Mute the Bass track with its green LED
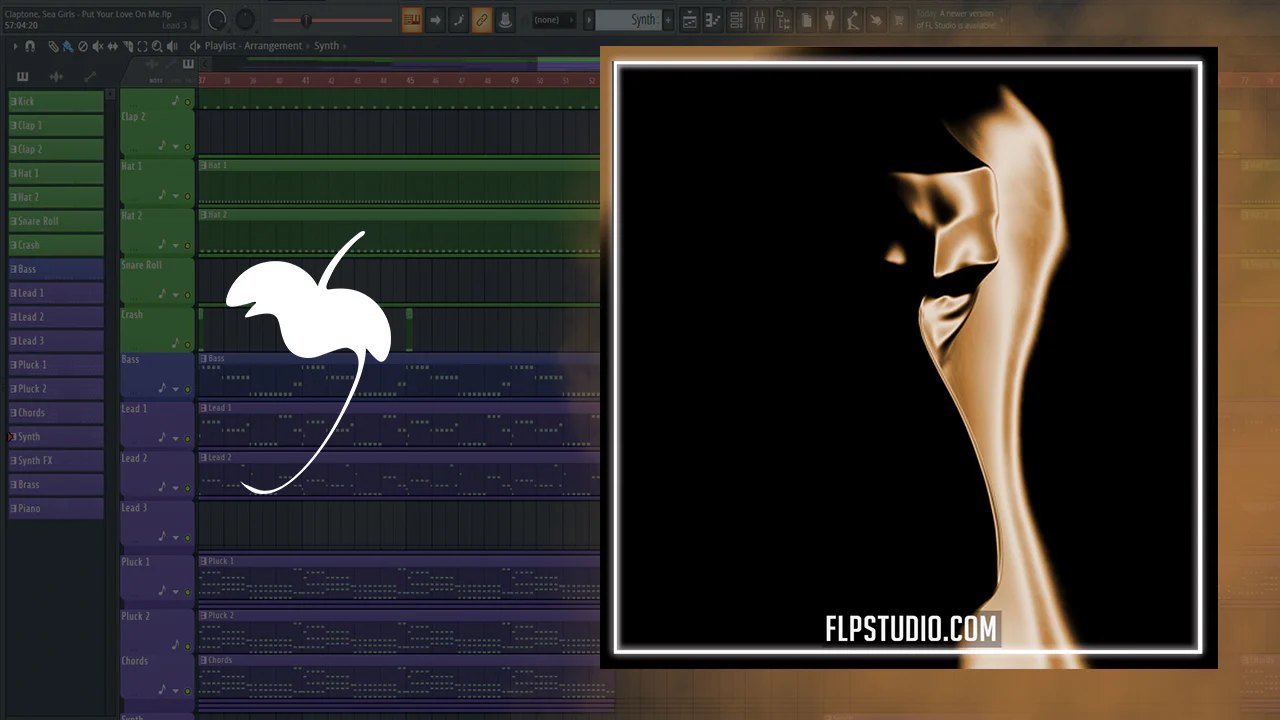The height and width of the screenshot is (720, 1280). 187,389
